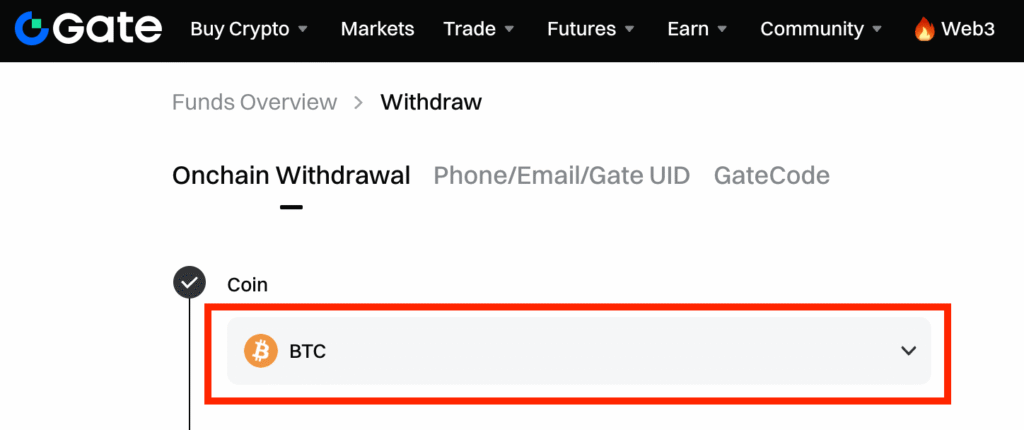Click the breadcrumb separator arrow

point(358,102)
